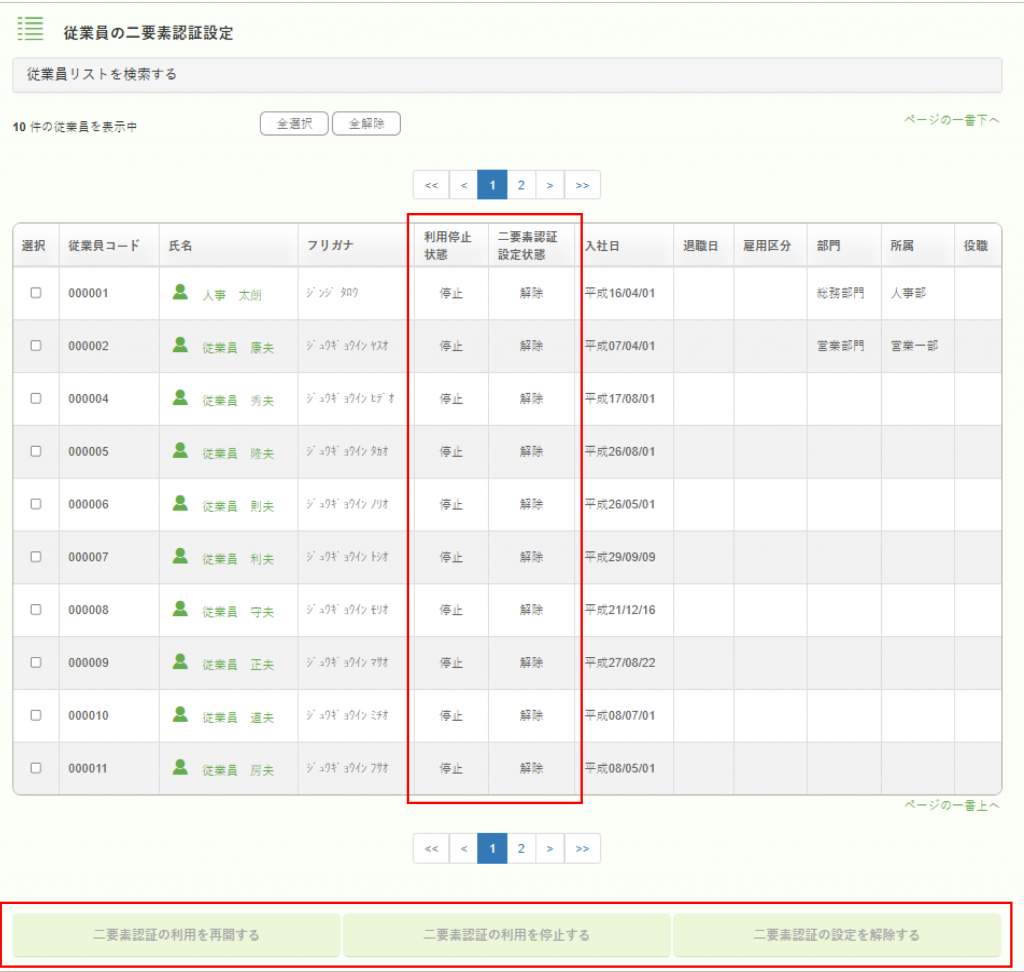Click 二要素認証の利用を停止する button
This screenshot has height=972, width=1024.
(506, 935)
